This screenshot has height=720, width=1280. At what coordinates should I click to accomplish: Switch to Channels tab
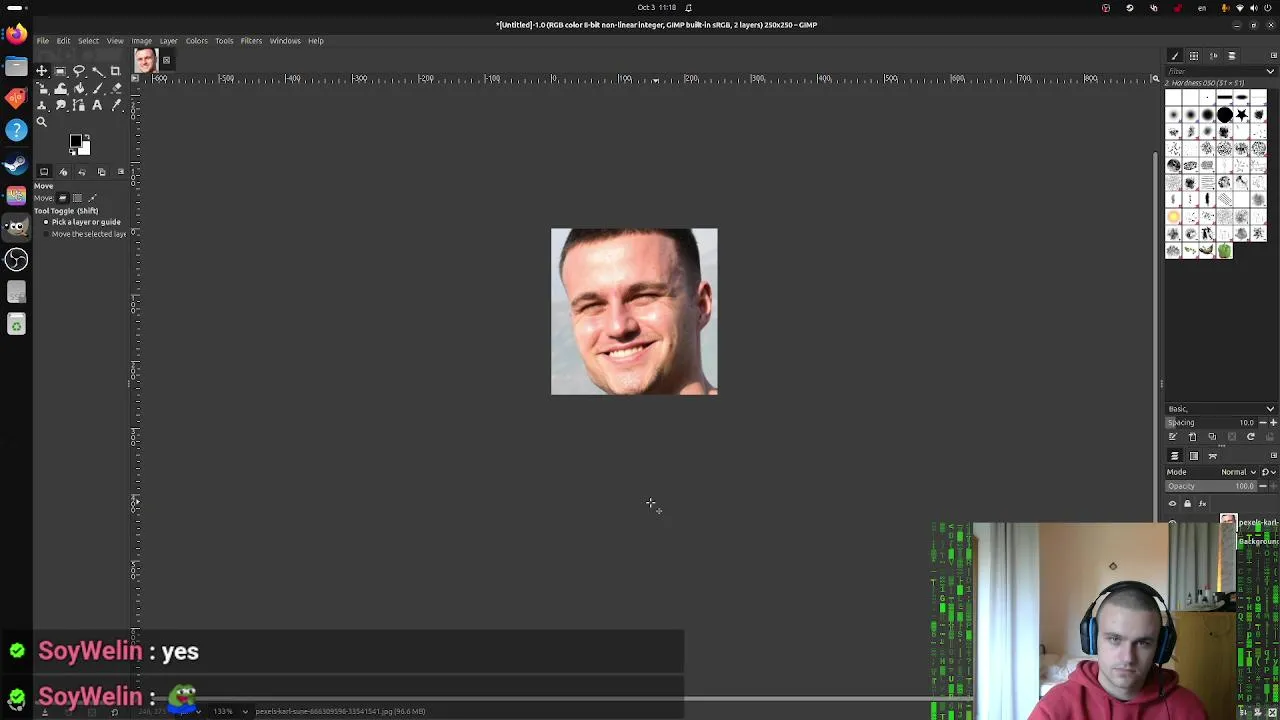(1194, 456)
